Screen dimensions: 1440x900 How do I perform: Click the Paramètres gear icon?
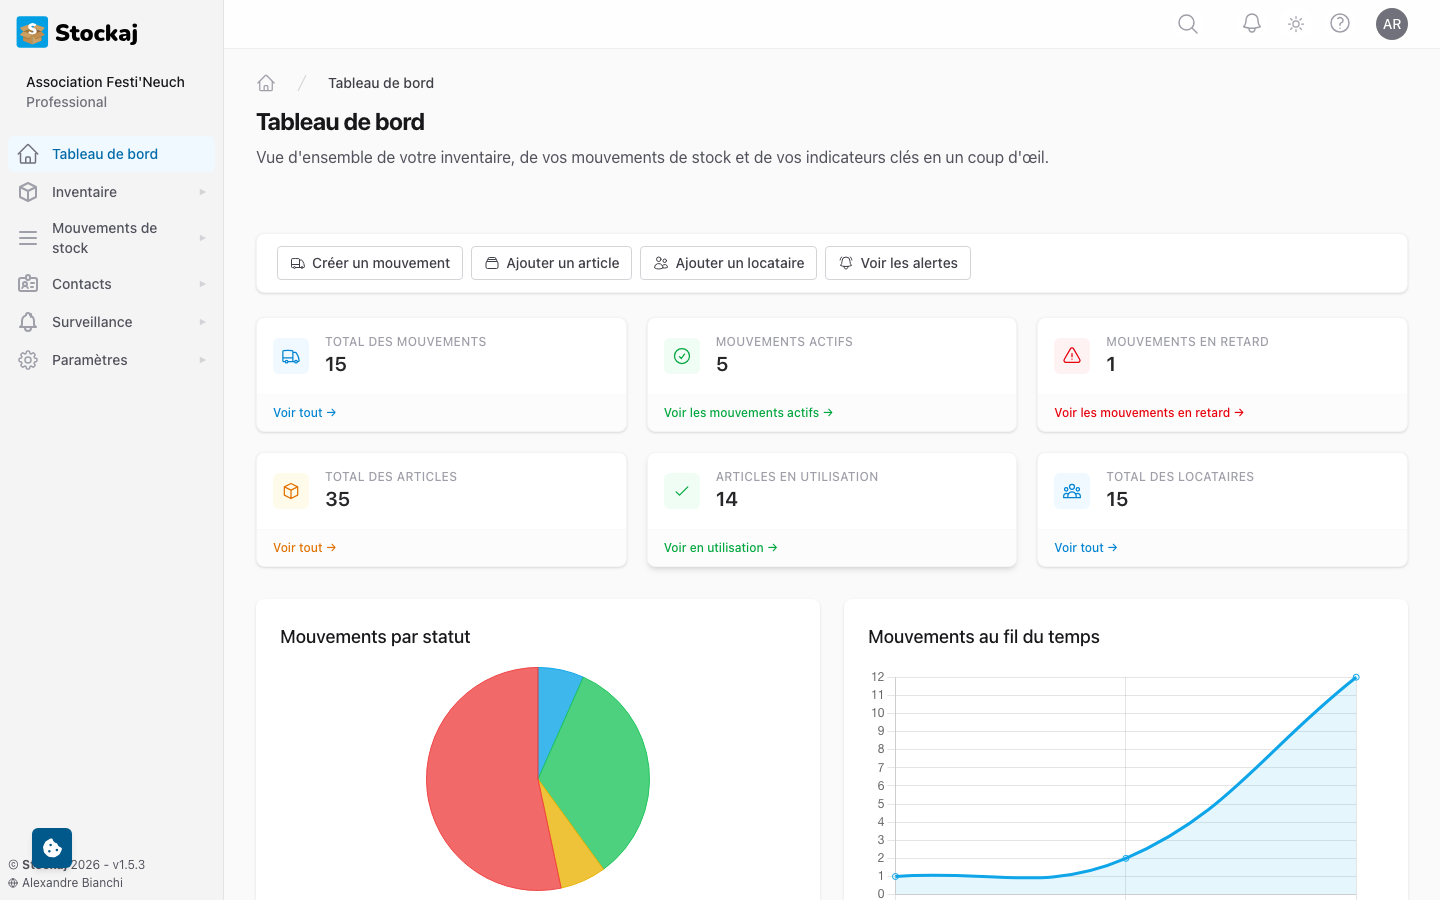click(28, 360)
